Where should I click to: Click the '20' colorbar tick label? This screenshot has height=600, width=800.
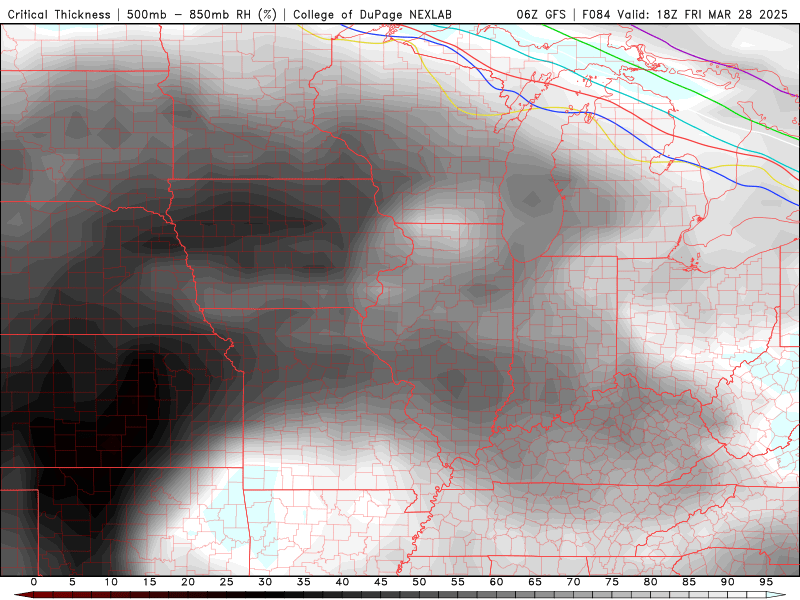click(x=188, y=582)
